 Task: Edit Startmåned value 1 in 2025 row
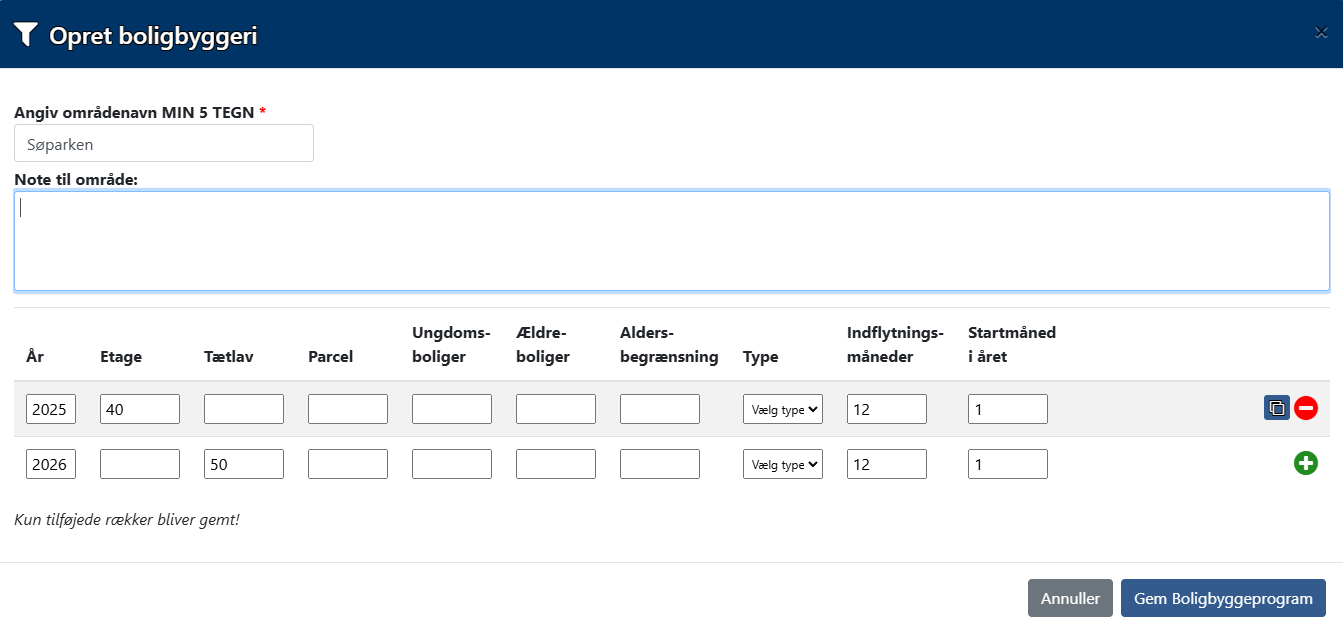pos(1008,409)
